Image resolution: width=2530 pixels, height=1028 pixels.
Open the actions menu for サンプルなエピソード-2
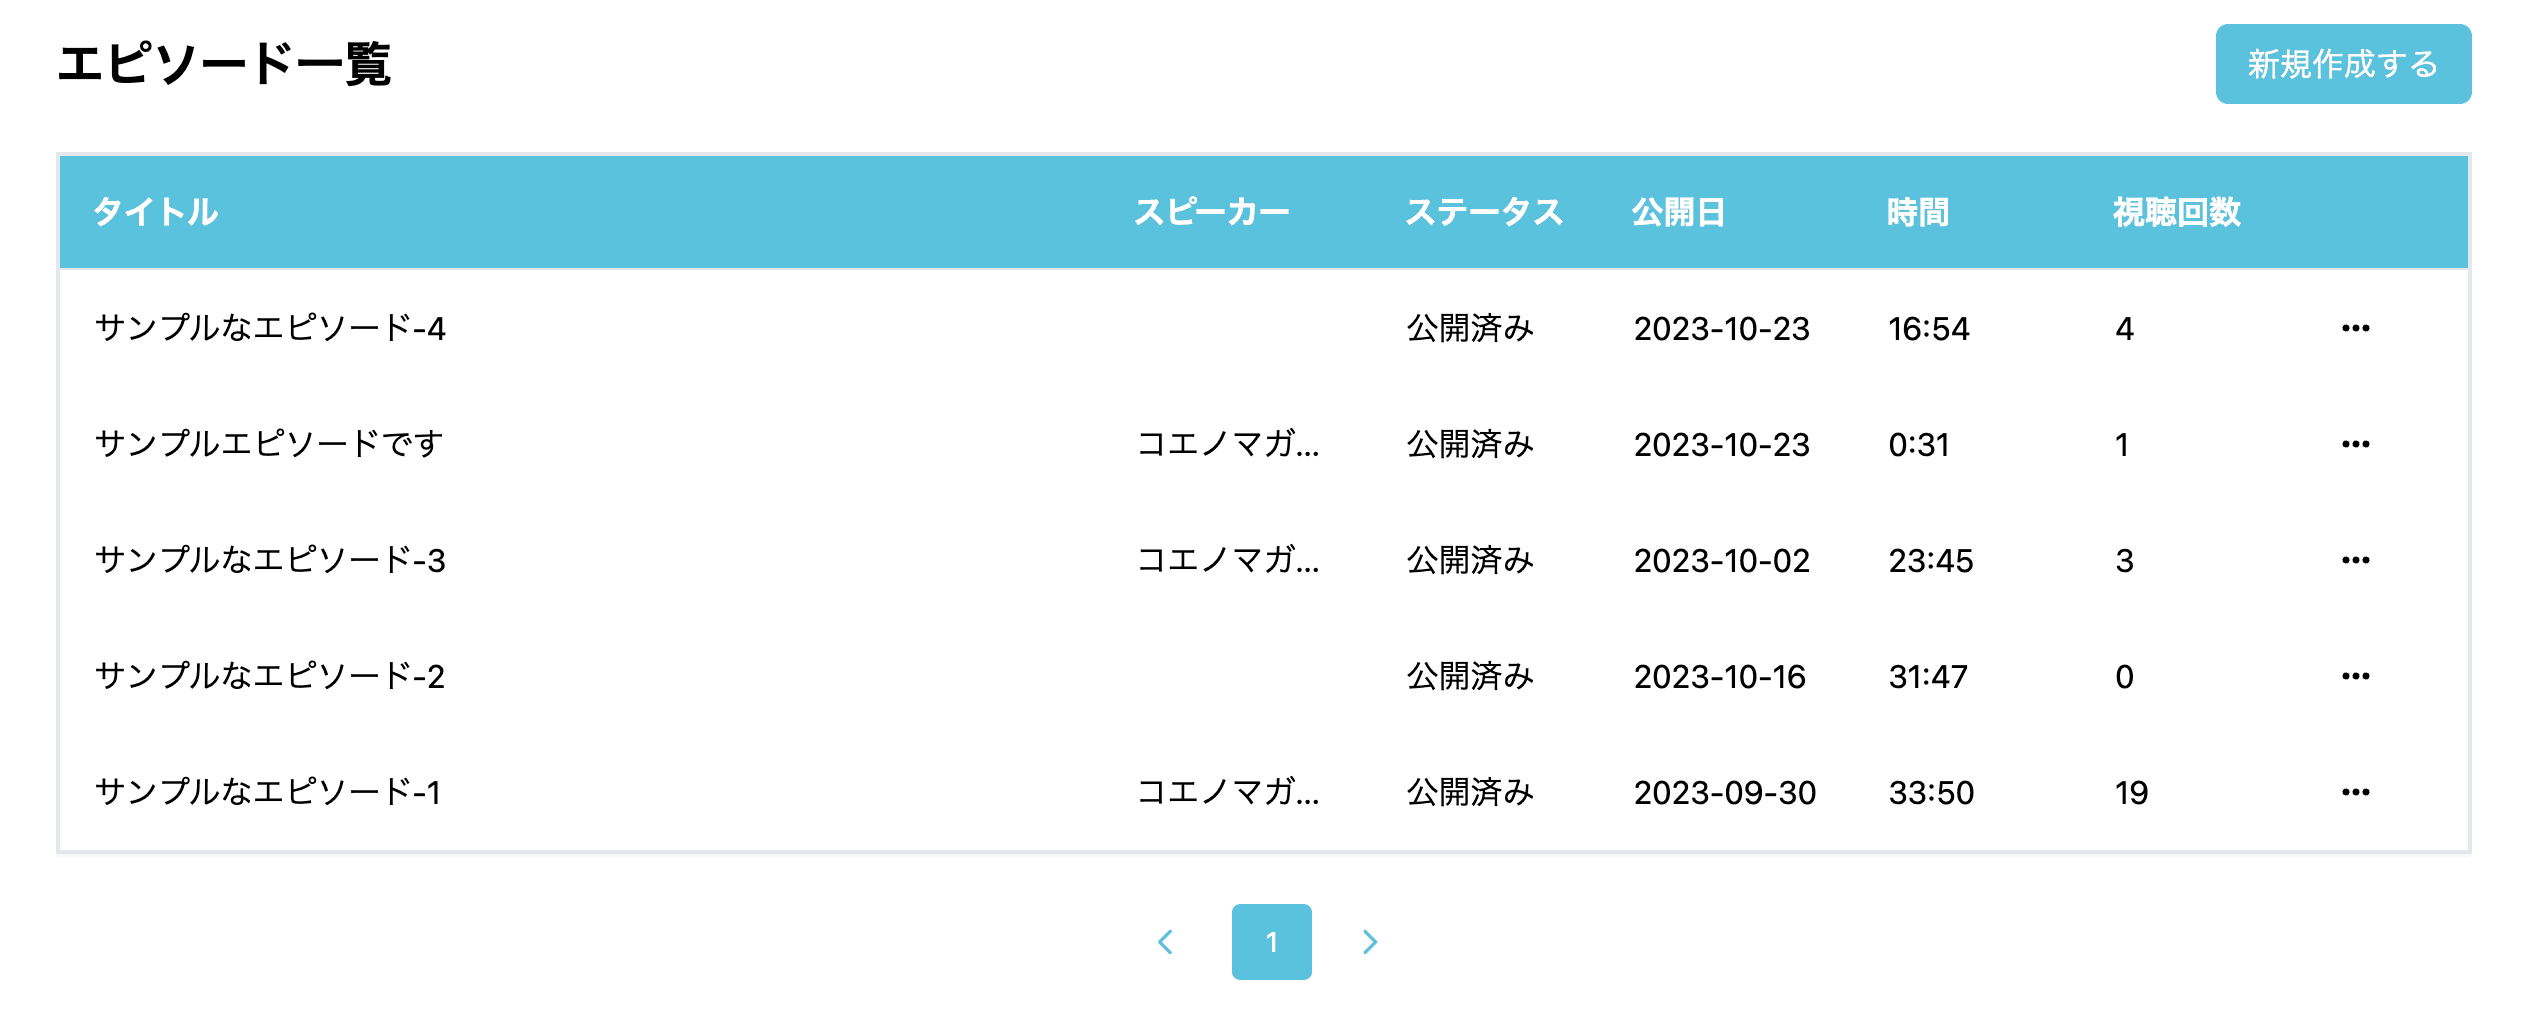click(2357, 675)
